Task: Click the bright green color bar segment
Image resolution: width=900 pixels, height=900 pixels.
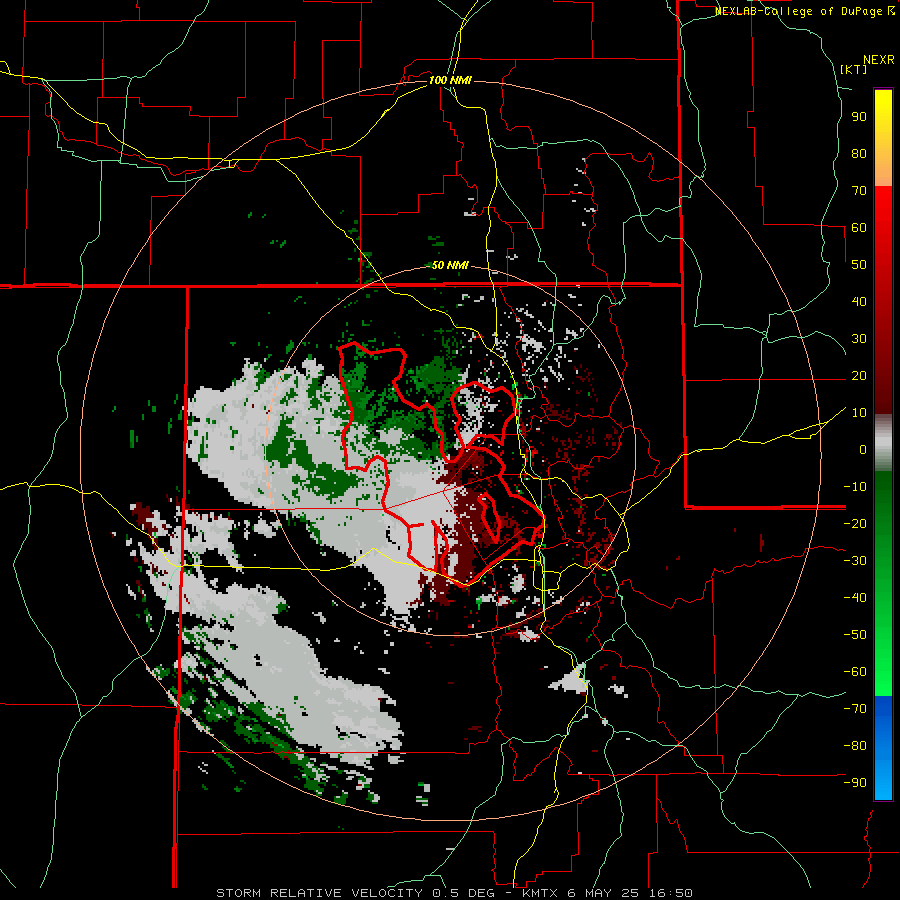Action: pyautogui.click(x=883, y=660)
